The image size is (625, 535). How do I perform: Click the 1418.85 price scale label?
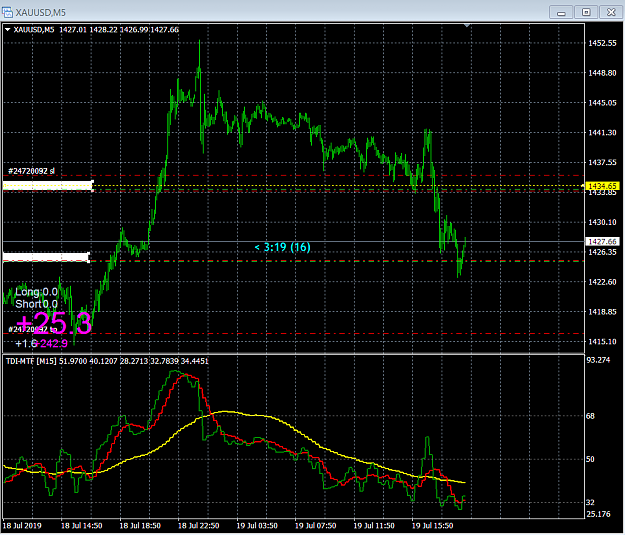point(602,312)
